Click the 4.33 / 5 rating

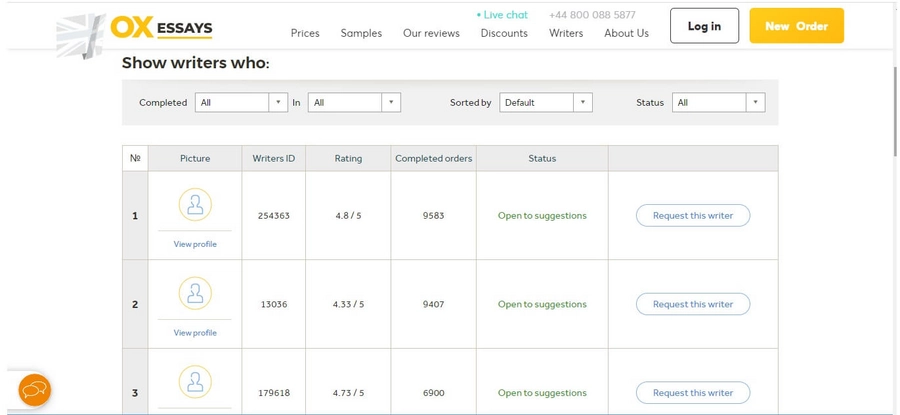coord(348,304)
